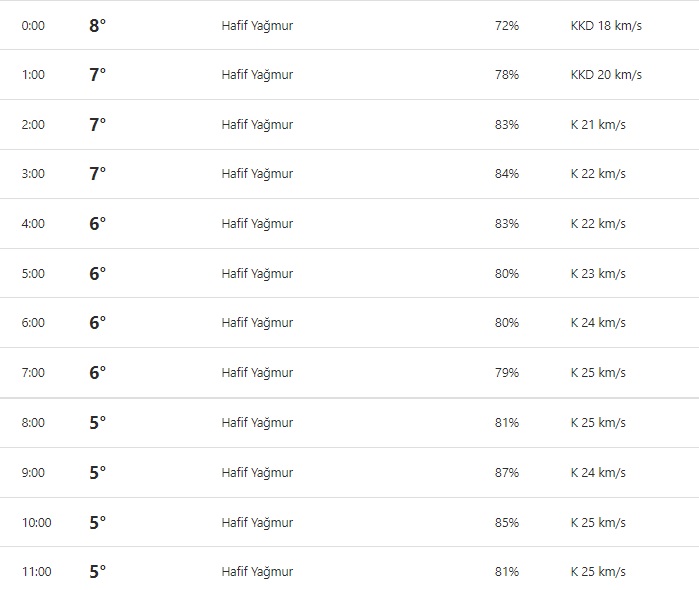Click the 0:00 time label
Image resolution: width=699 pixels, height=590 pixels.
(33, 25)
